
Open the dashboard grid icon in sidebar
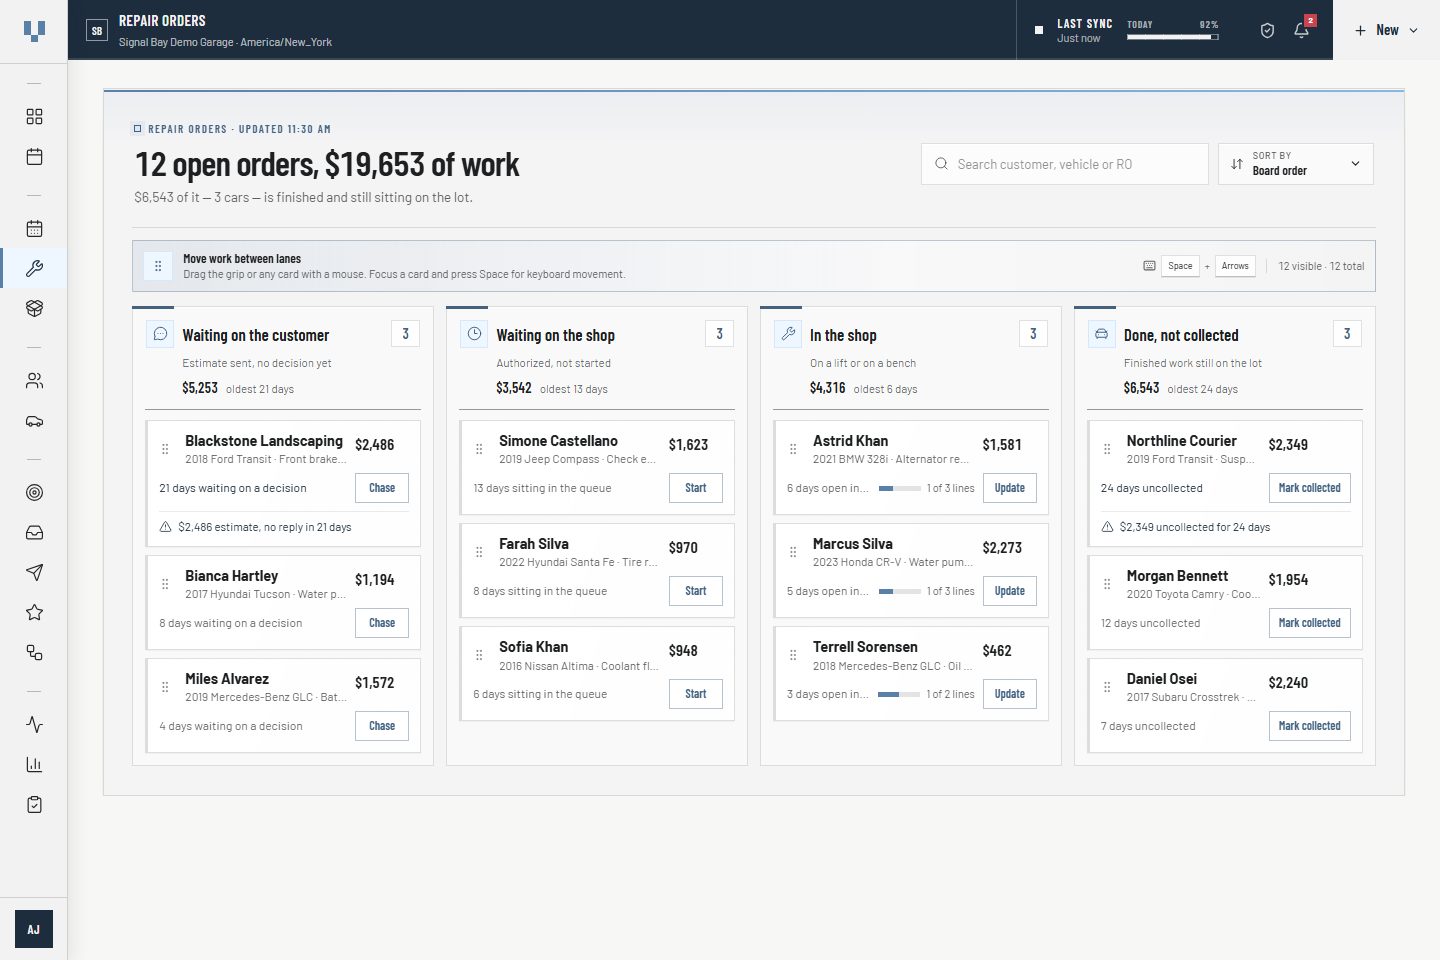pos(34,117)
